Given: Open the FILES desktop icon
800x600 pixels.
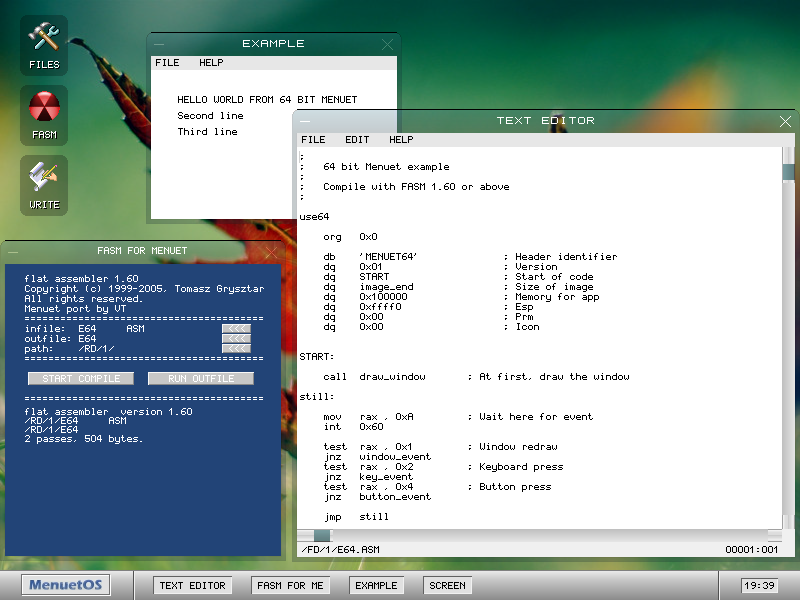Looking at the screenshot, I should [x=44, y=45].
